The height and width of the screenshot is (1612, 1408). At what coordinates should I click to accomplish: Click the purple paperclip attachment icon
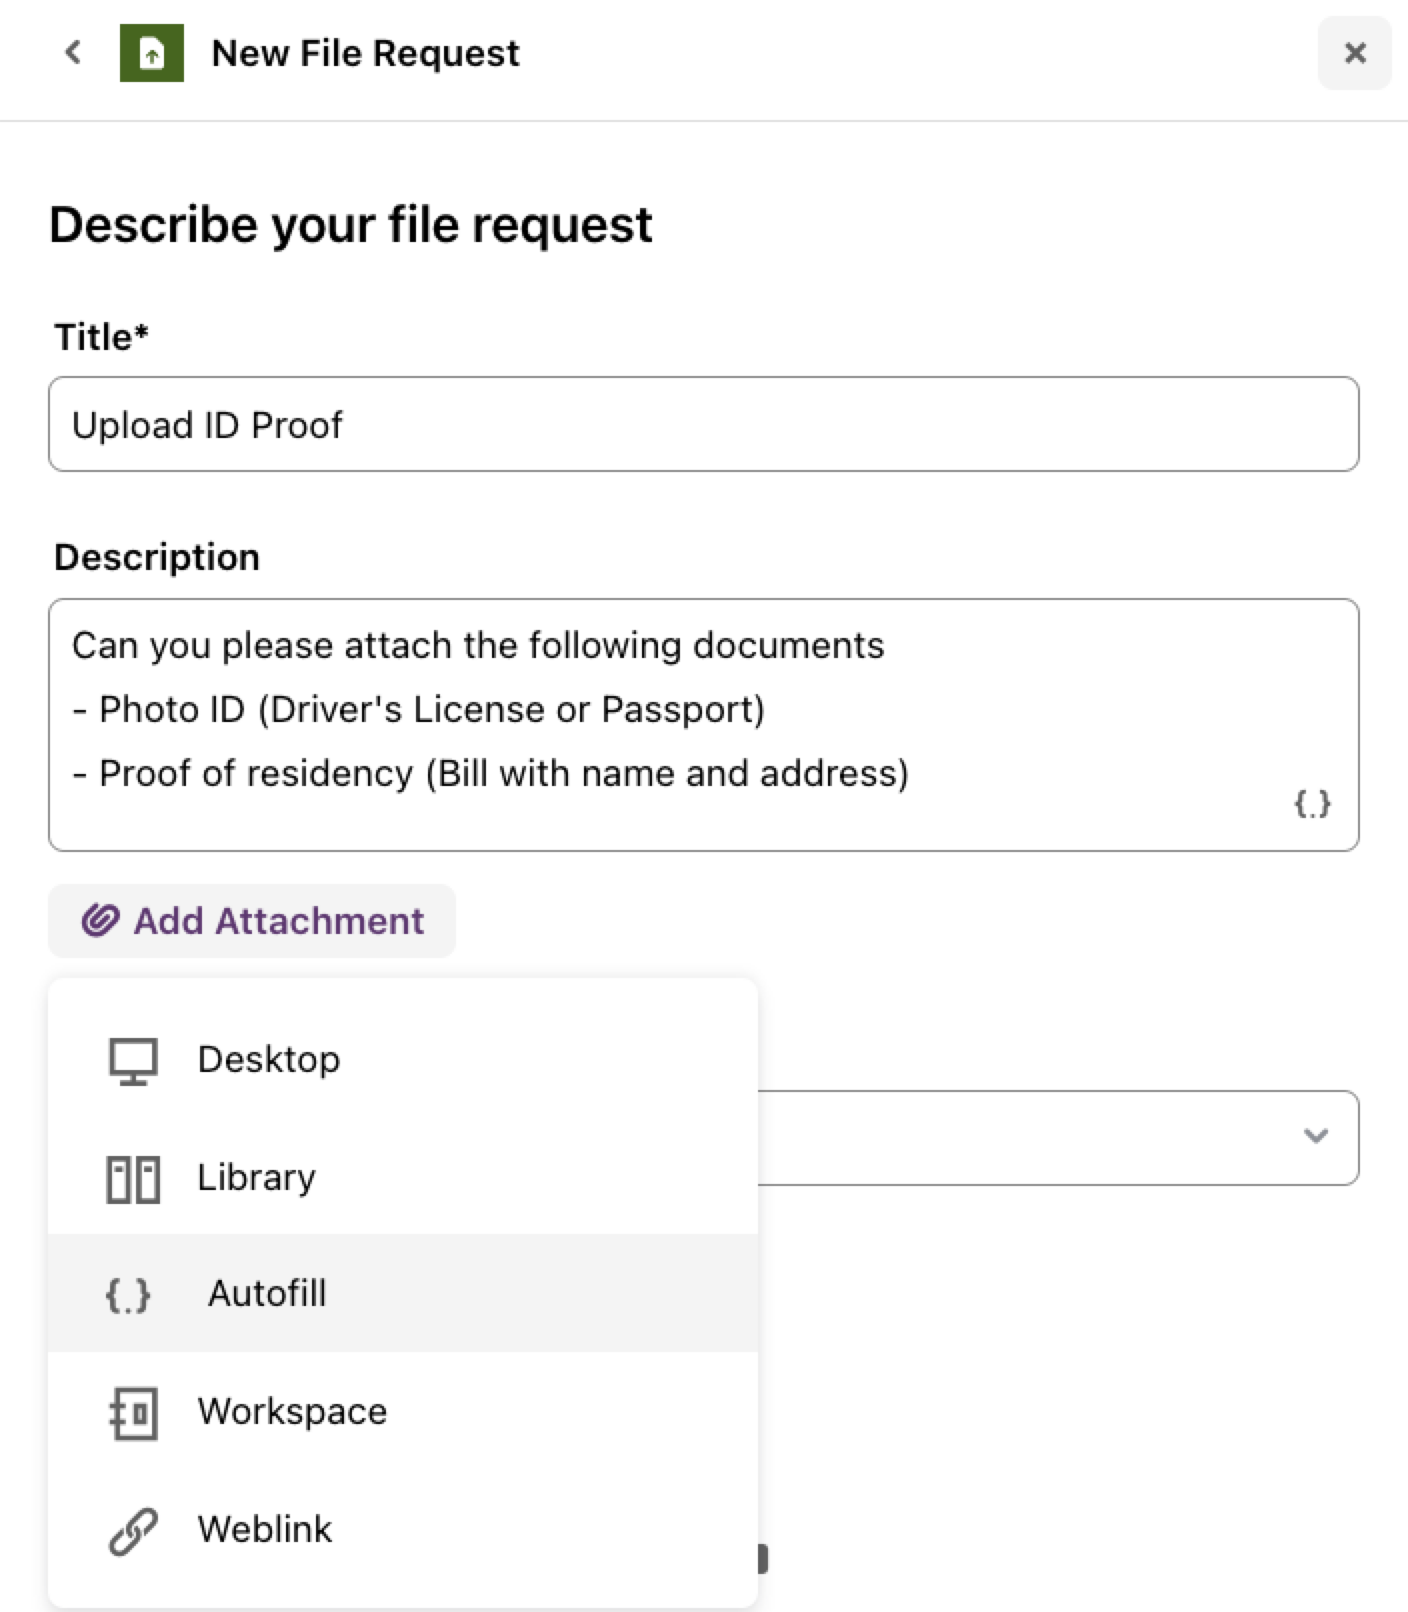100,920
